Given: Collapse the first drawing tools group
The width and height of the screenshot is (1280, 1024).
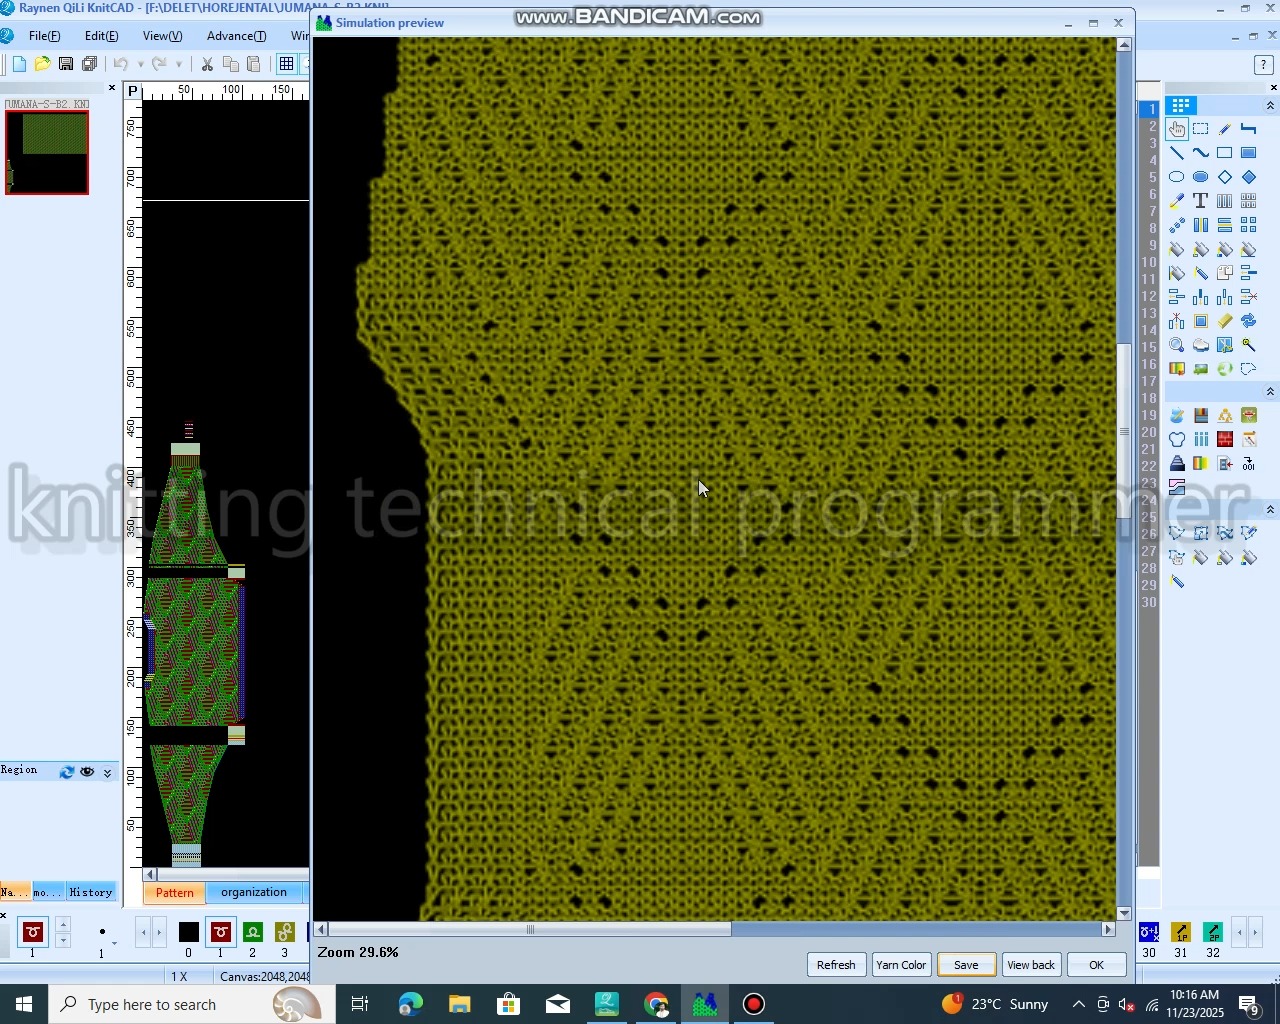Looking at the screenshot, I should pos(1271,106).
